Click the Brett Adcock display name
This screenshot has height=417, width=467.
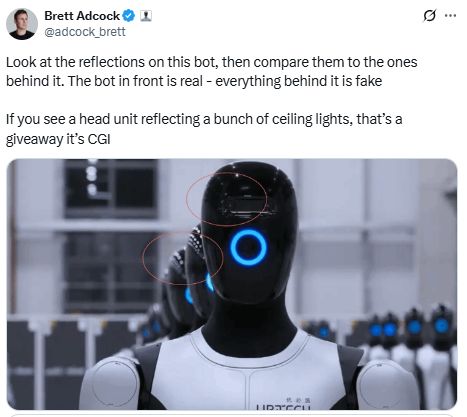point(82,16)
